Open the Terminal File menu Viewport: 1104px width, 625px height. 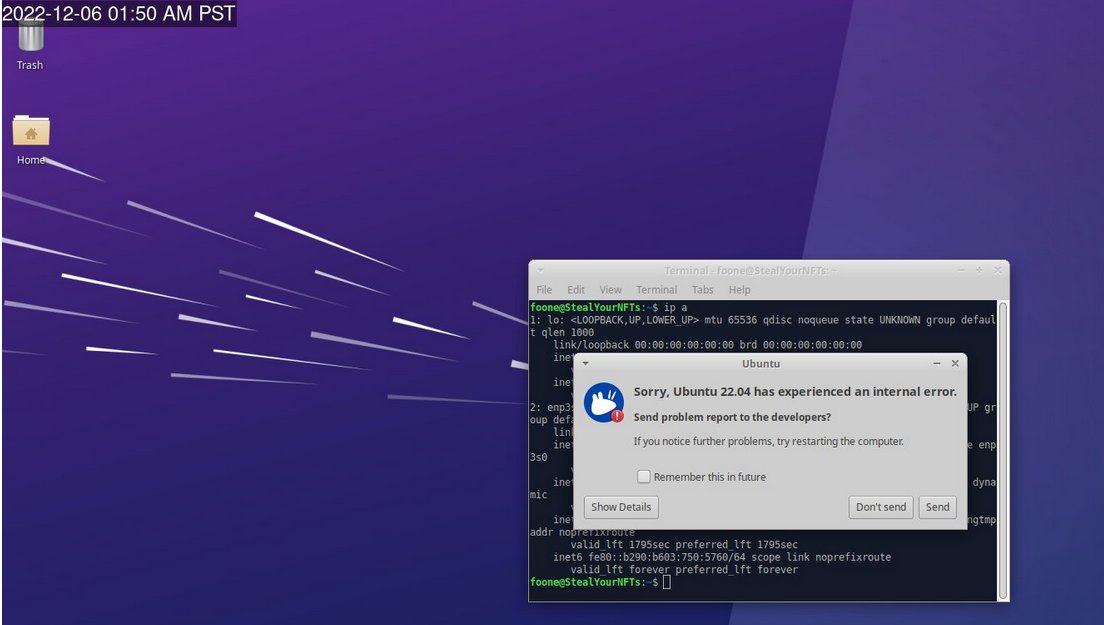click(x=544, y=289)
